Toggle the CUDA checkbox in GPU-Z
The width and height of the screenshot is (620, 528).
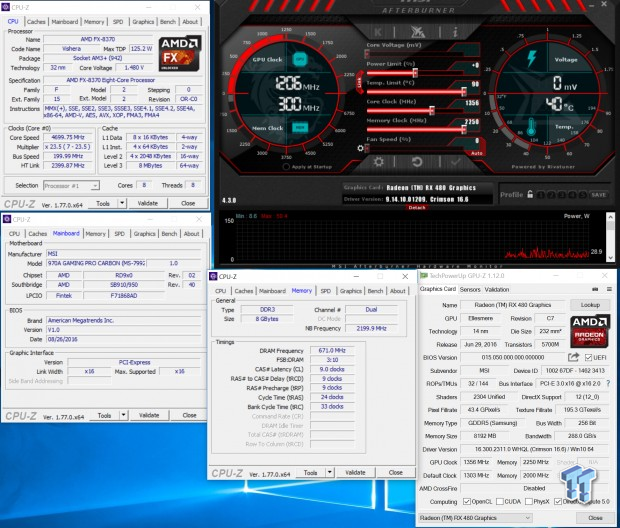(500, 502)
